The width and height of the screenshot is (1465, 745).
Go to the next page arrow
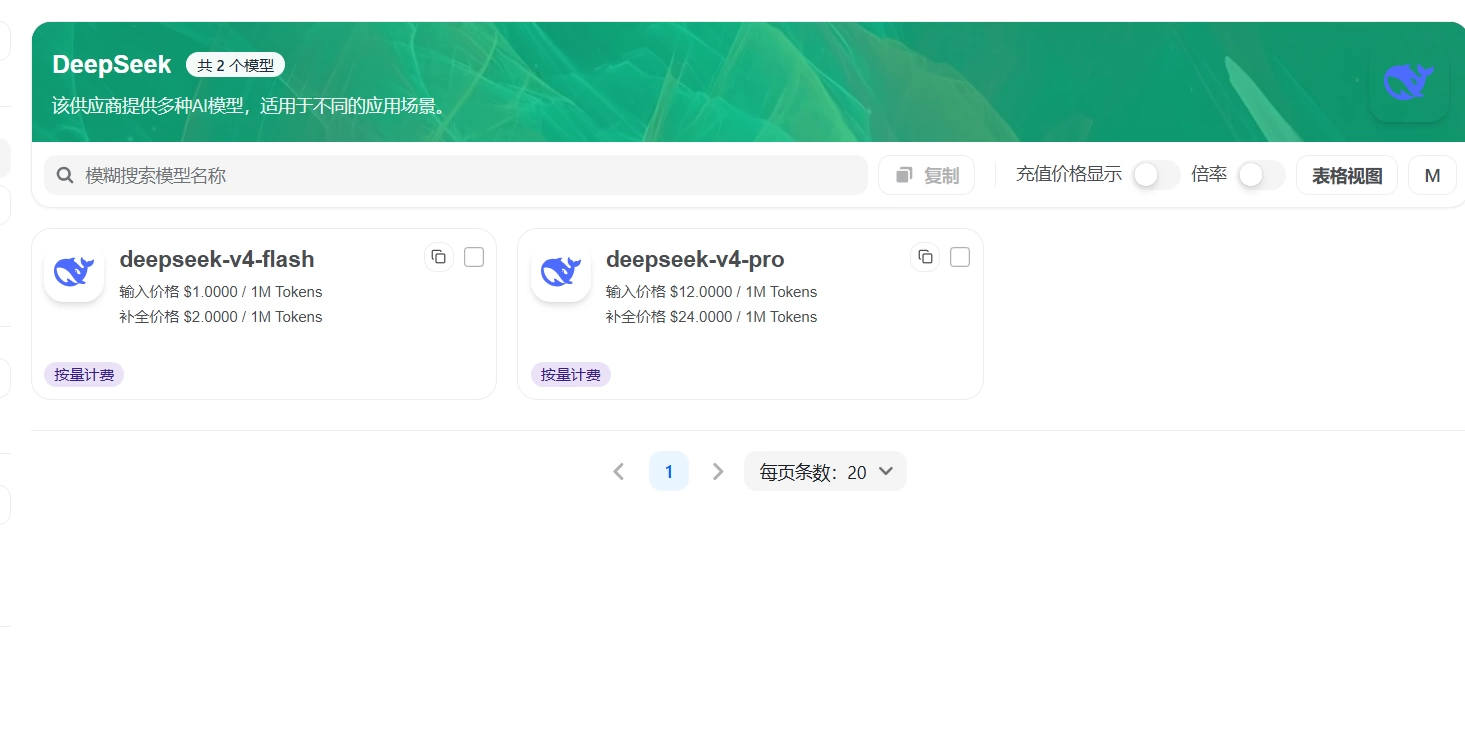(718, 471)
